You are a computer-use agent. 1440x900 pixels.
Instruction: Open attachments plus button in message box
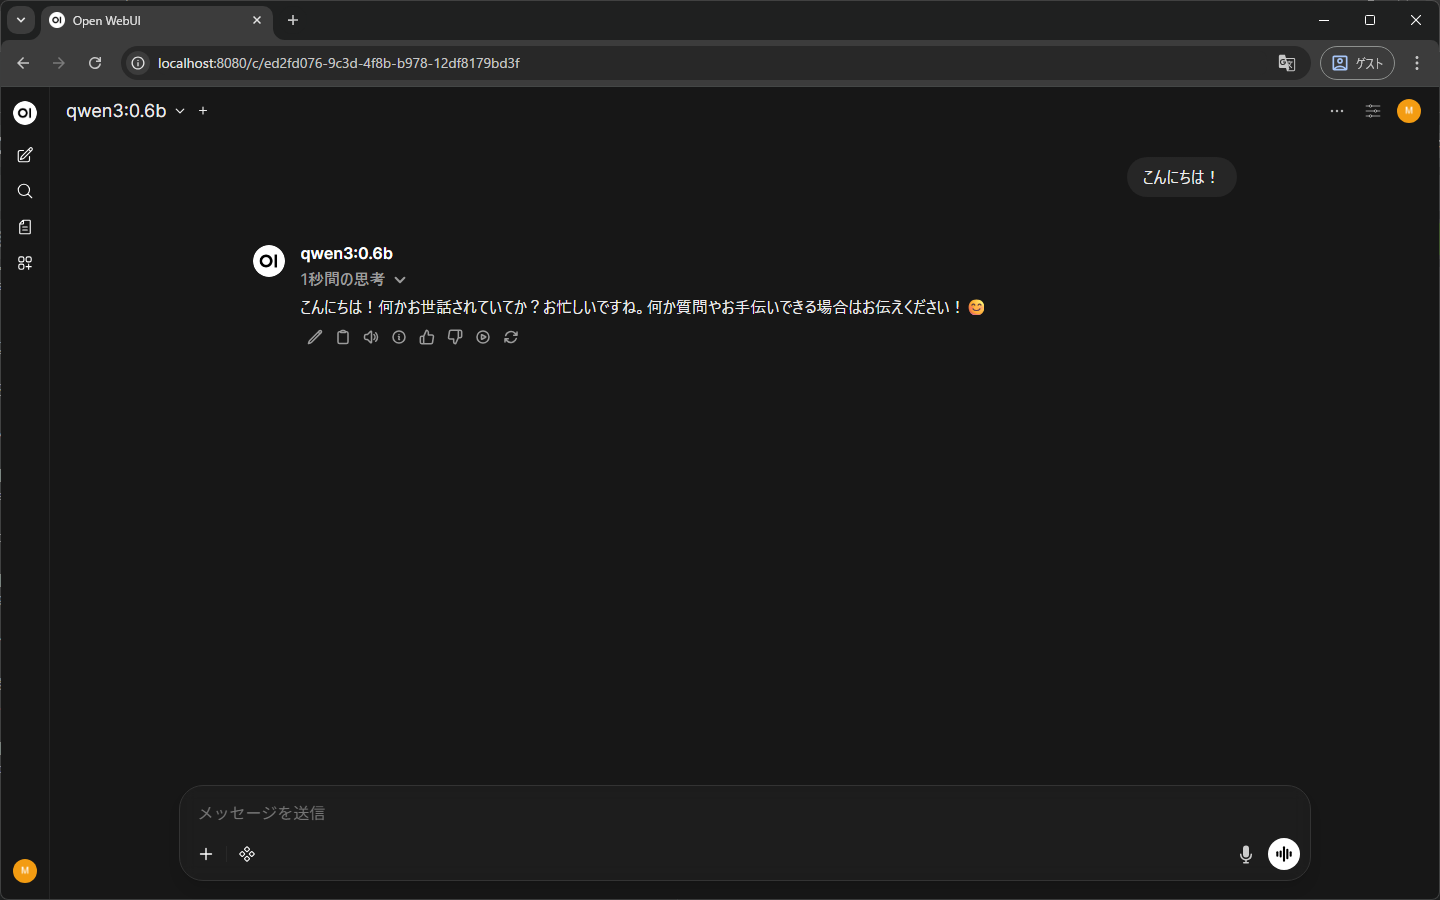[206, 854]
